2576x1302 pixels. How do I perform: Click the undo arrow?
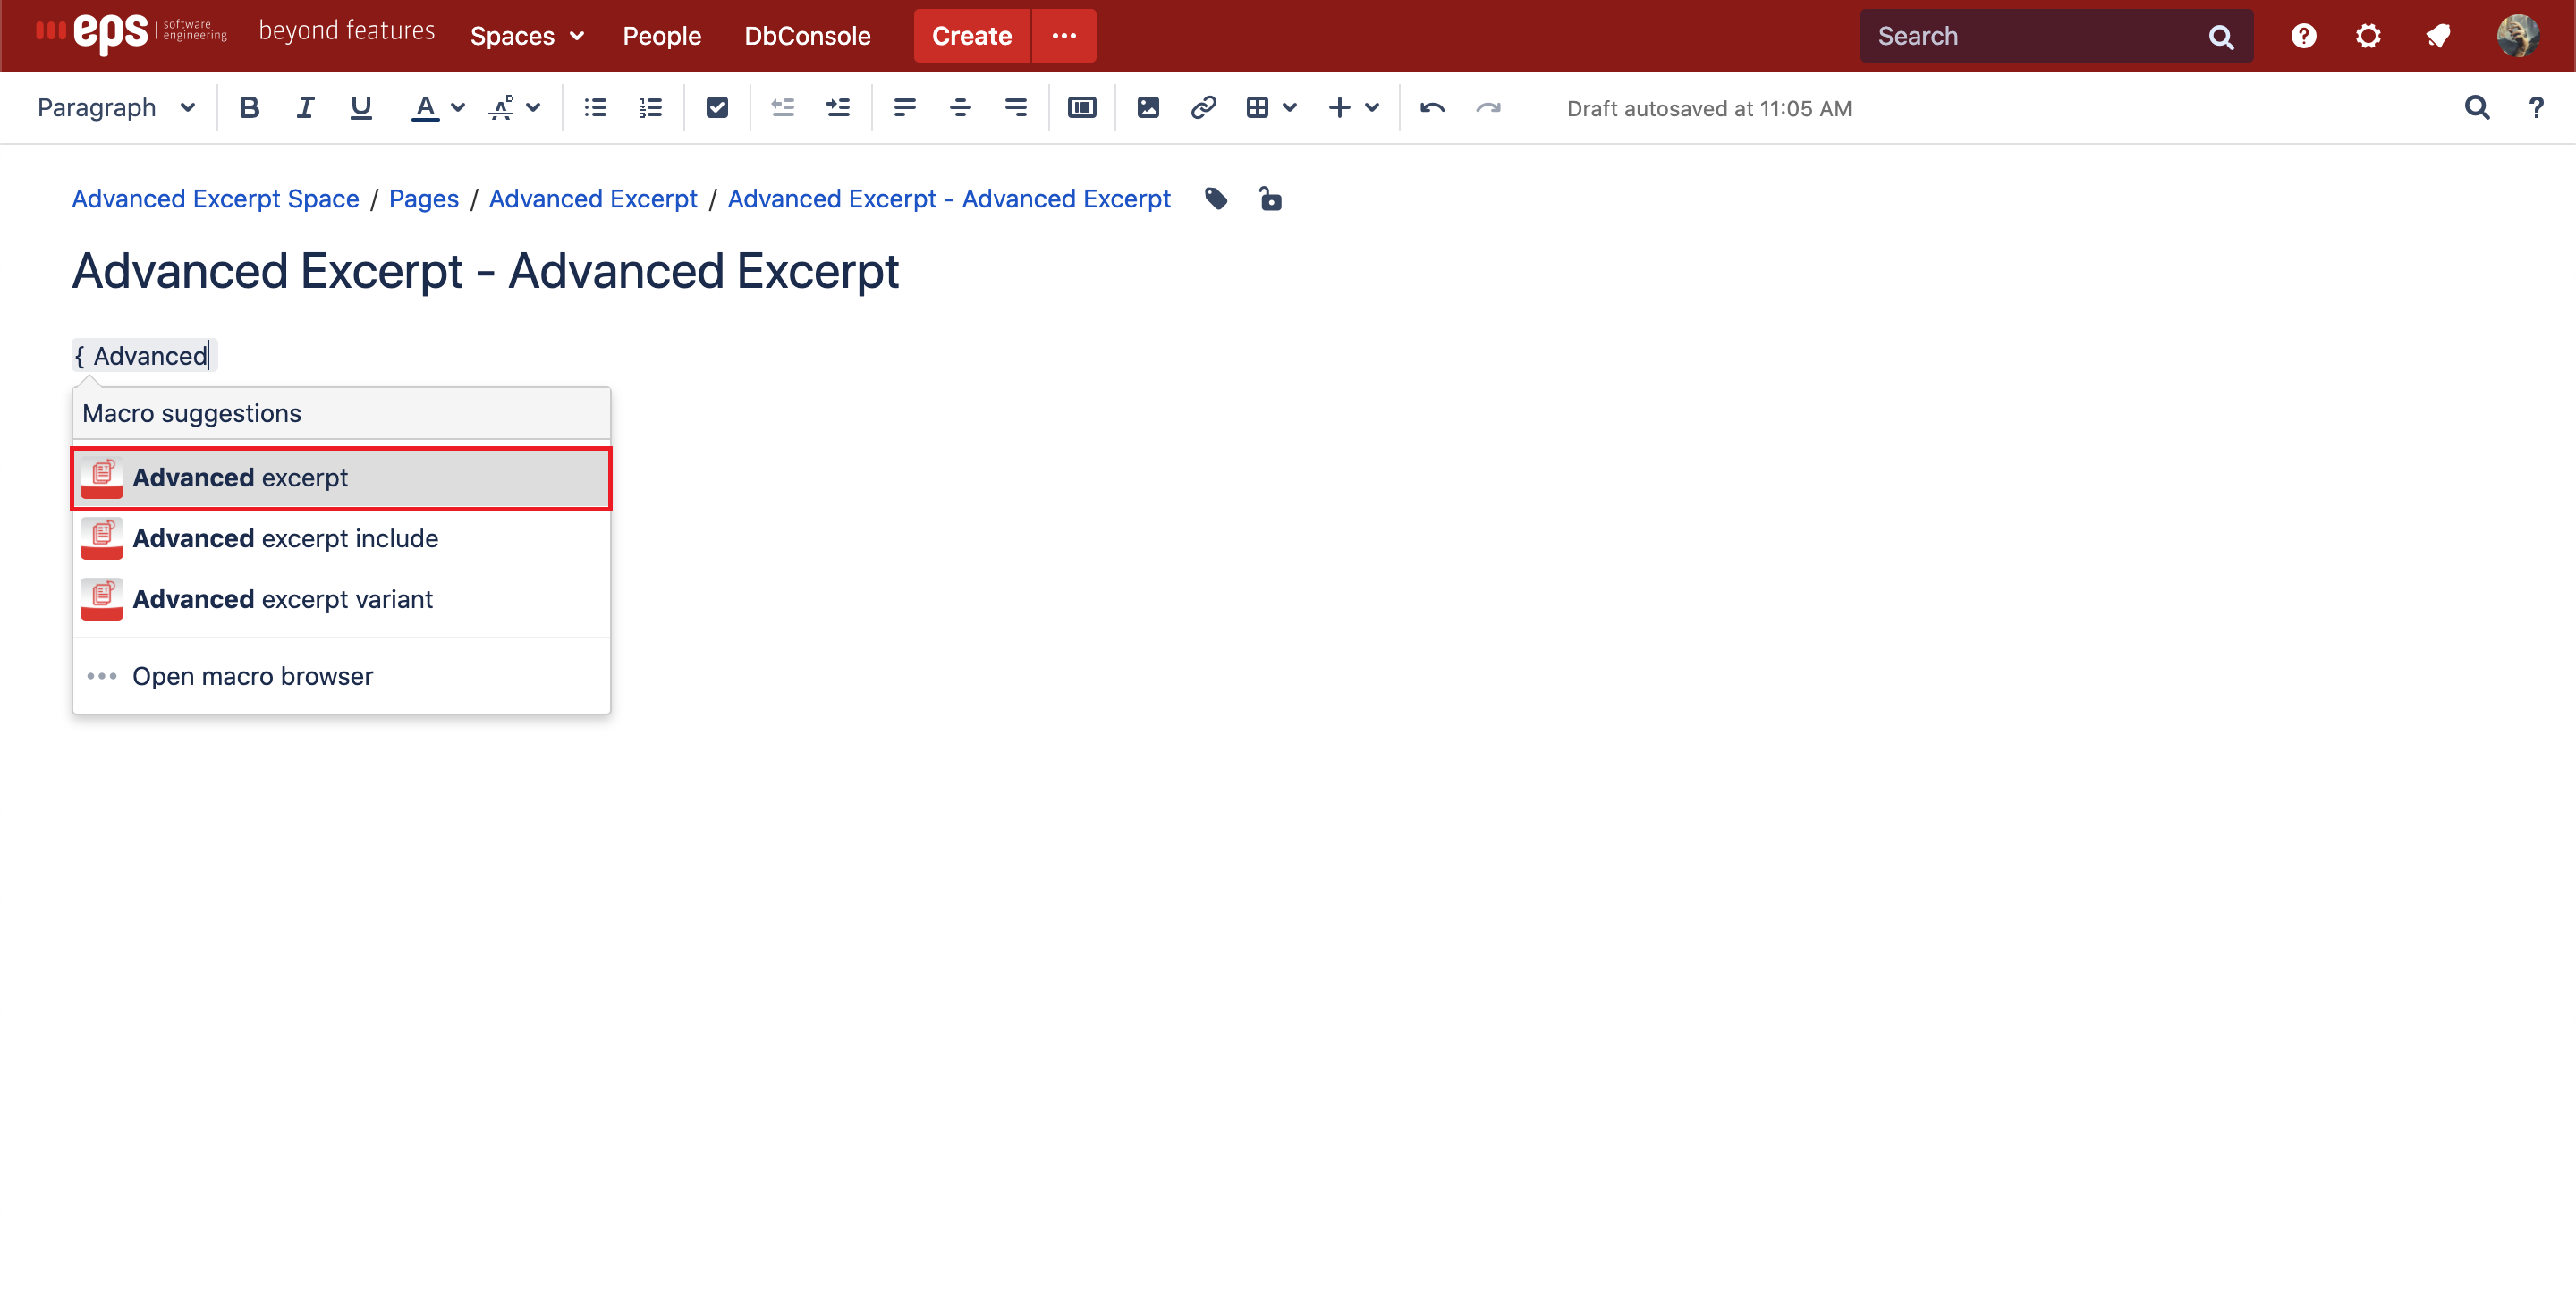pyautogui.click(x=1432, y=108)
